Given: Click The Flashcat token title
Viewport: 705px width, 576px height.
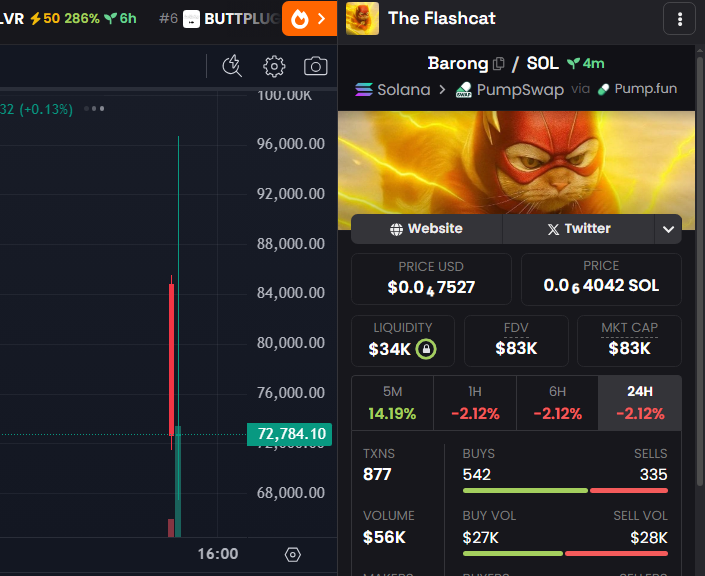Looking at the screenshot, I should point(442,18).
